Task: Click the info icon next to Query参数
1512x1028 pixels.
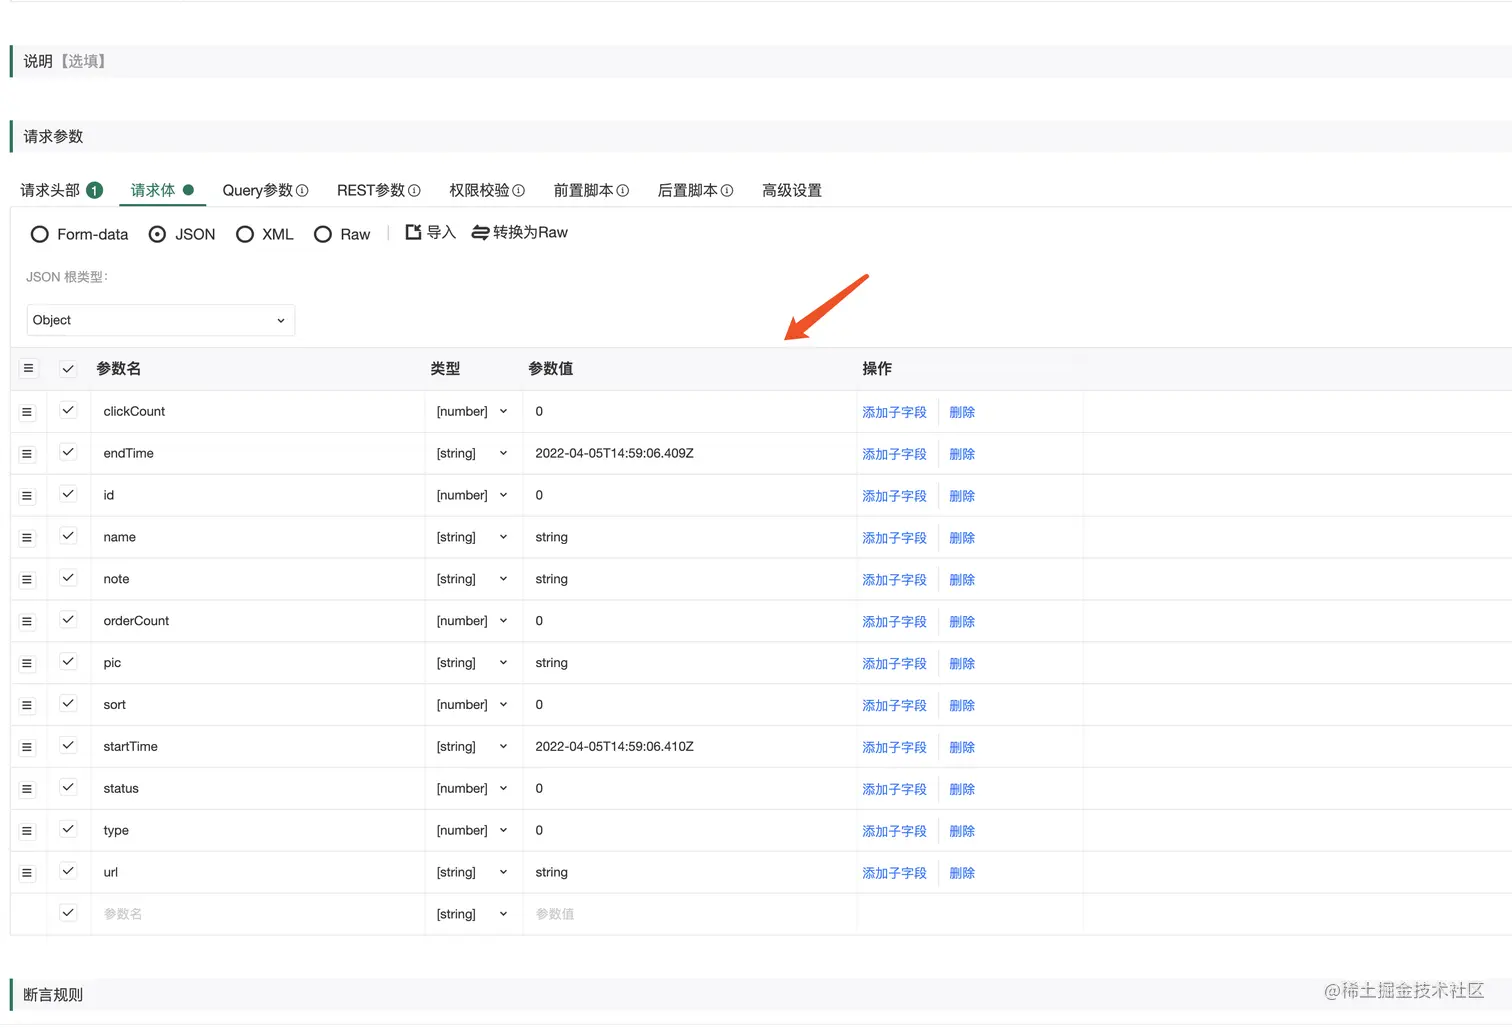Action: [302, 191]
